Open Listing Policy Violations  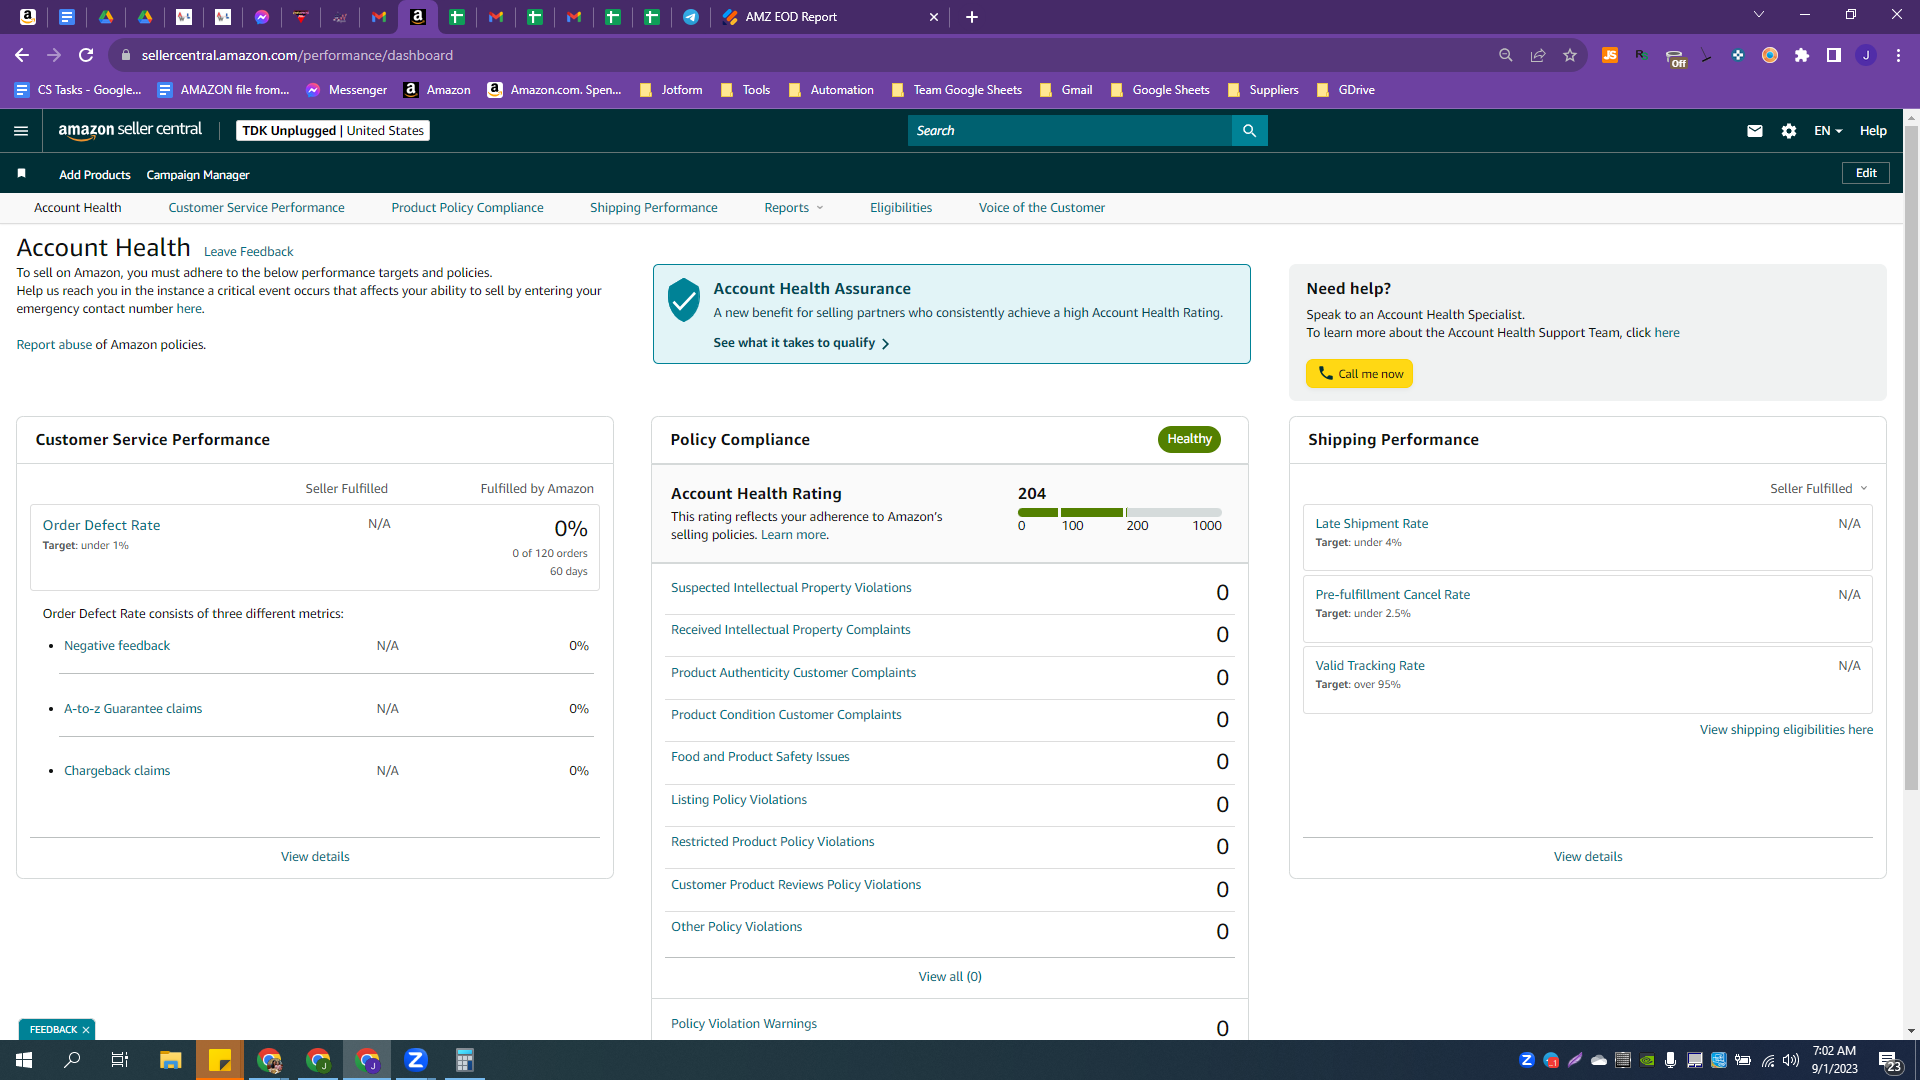point(739,800)
